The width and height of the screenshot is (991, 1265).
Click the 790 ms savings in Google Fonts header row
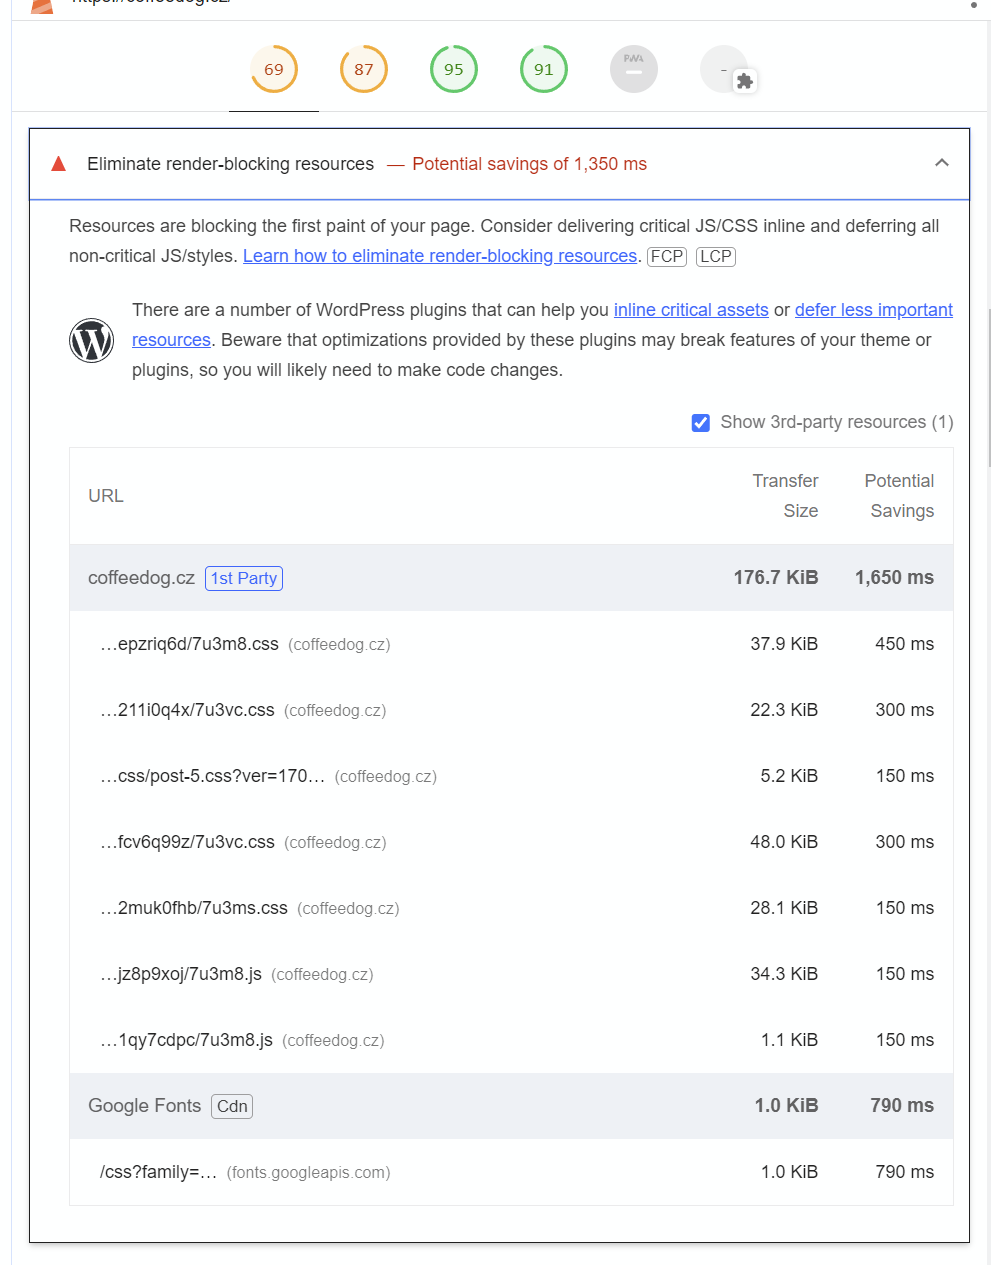pyautogui.click(x=902, y=1106)
